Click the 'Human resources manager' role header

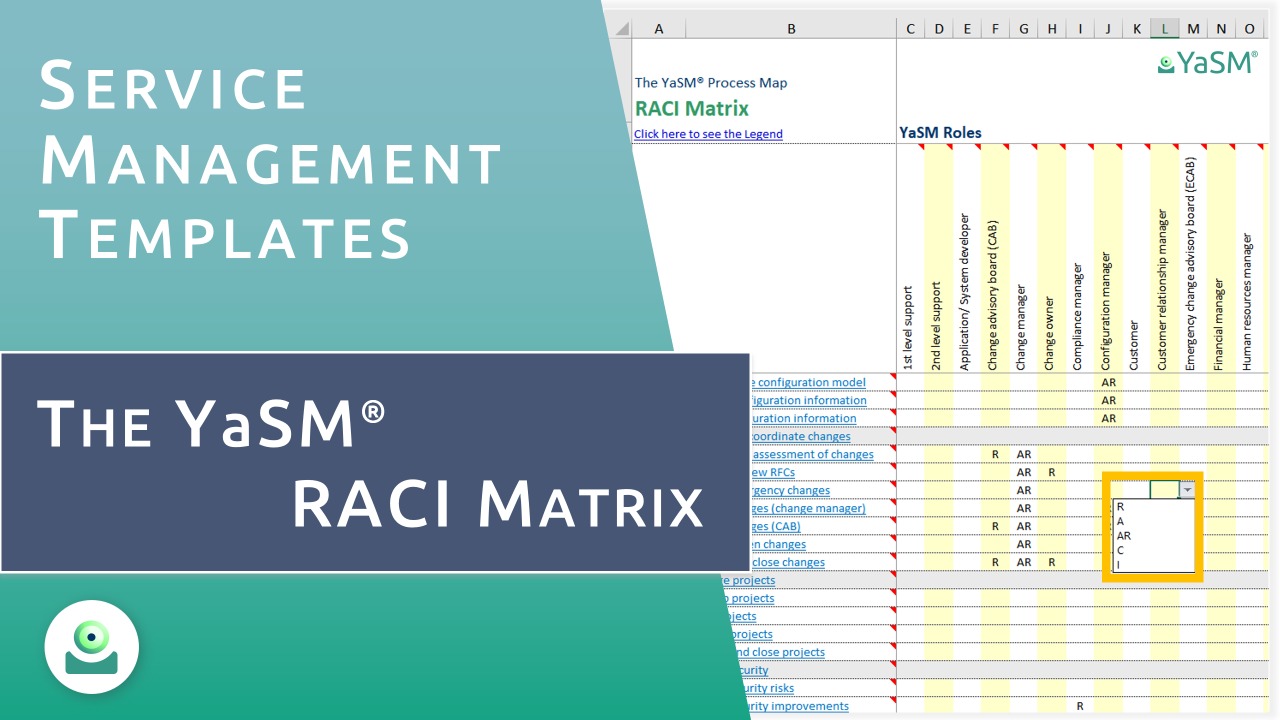[x=1248, y=302]
